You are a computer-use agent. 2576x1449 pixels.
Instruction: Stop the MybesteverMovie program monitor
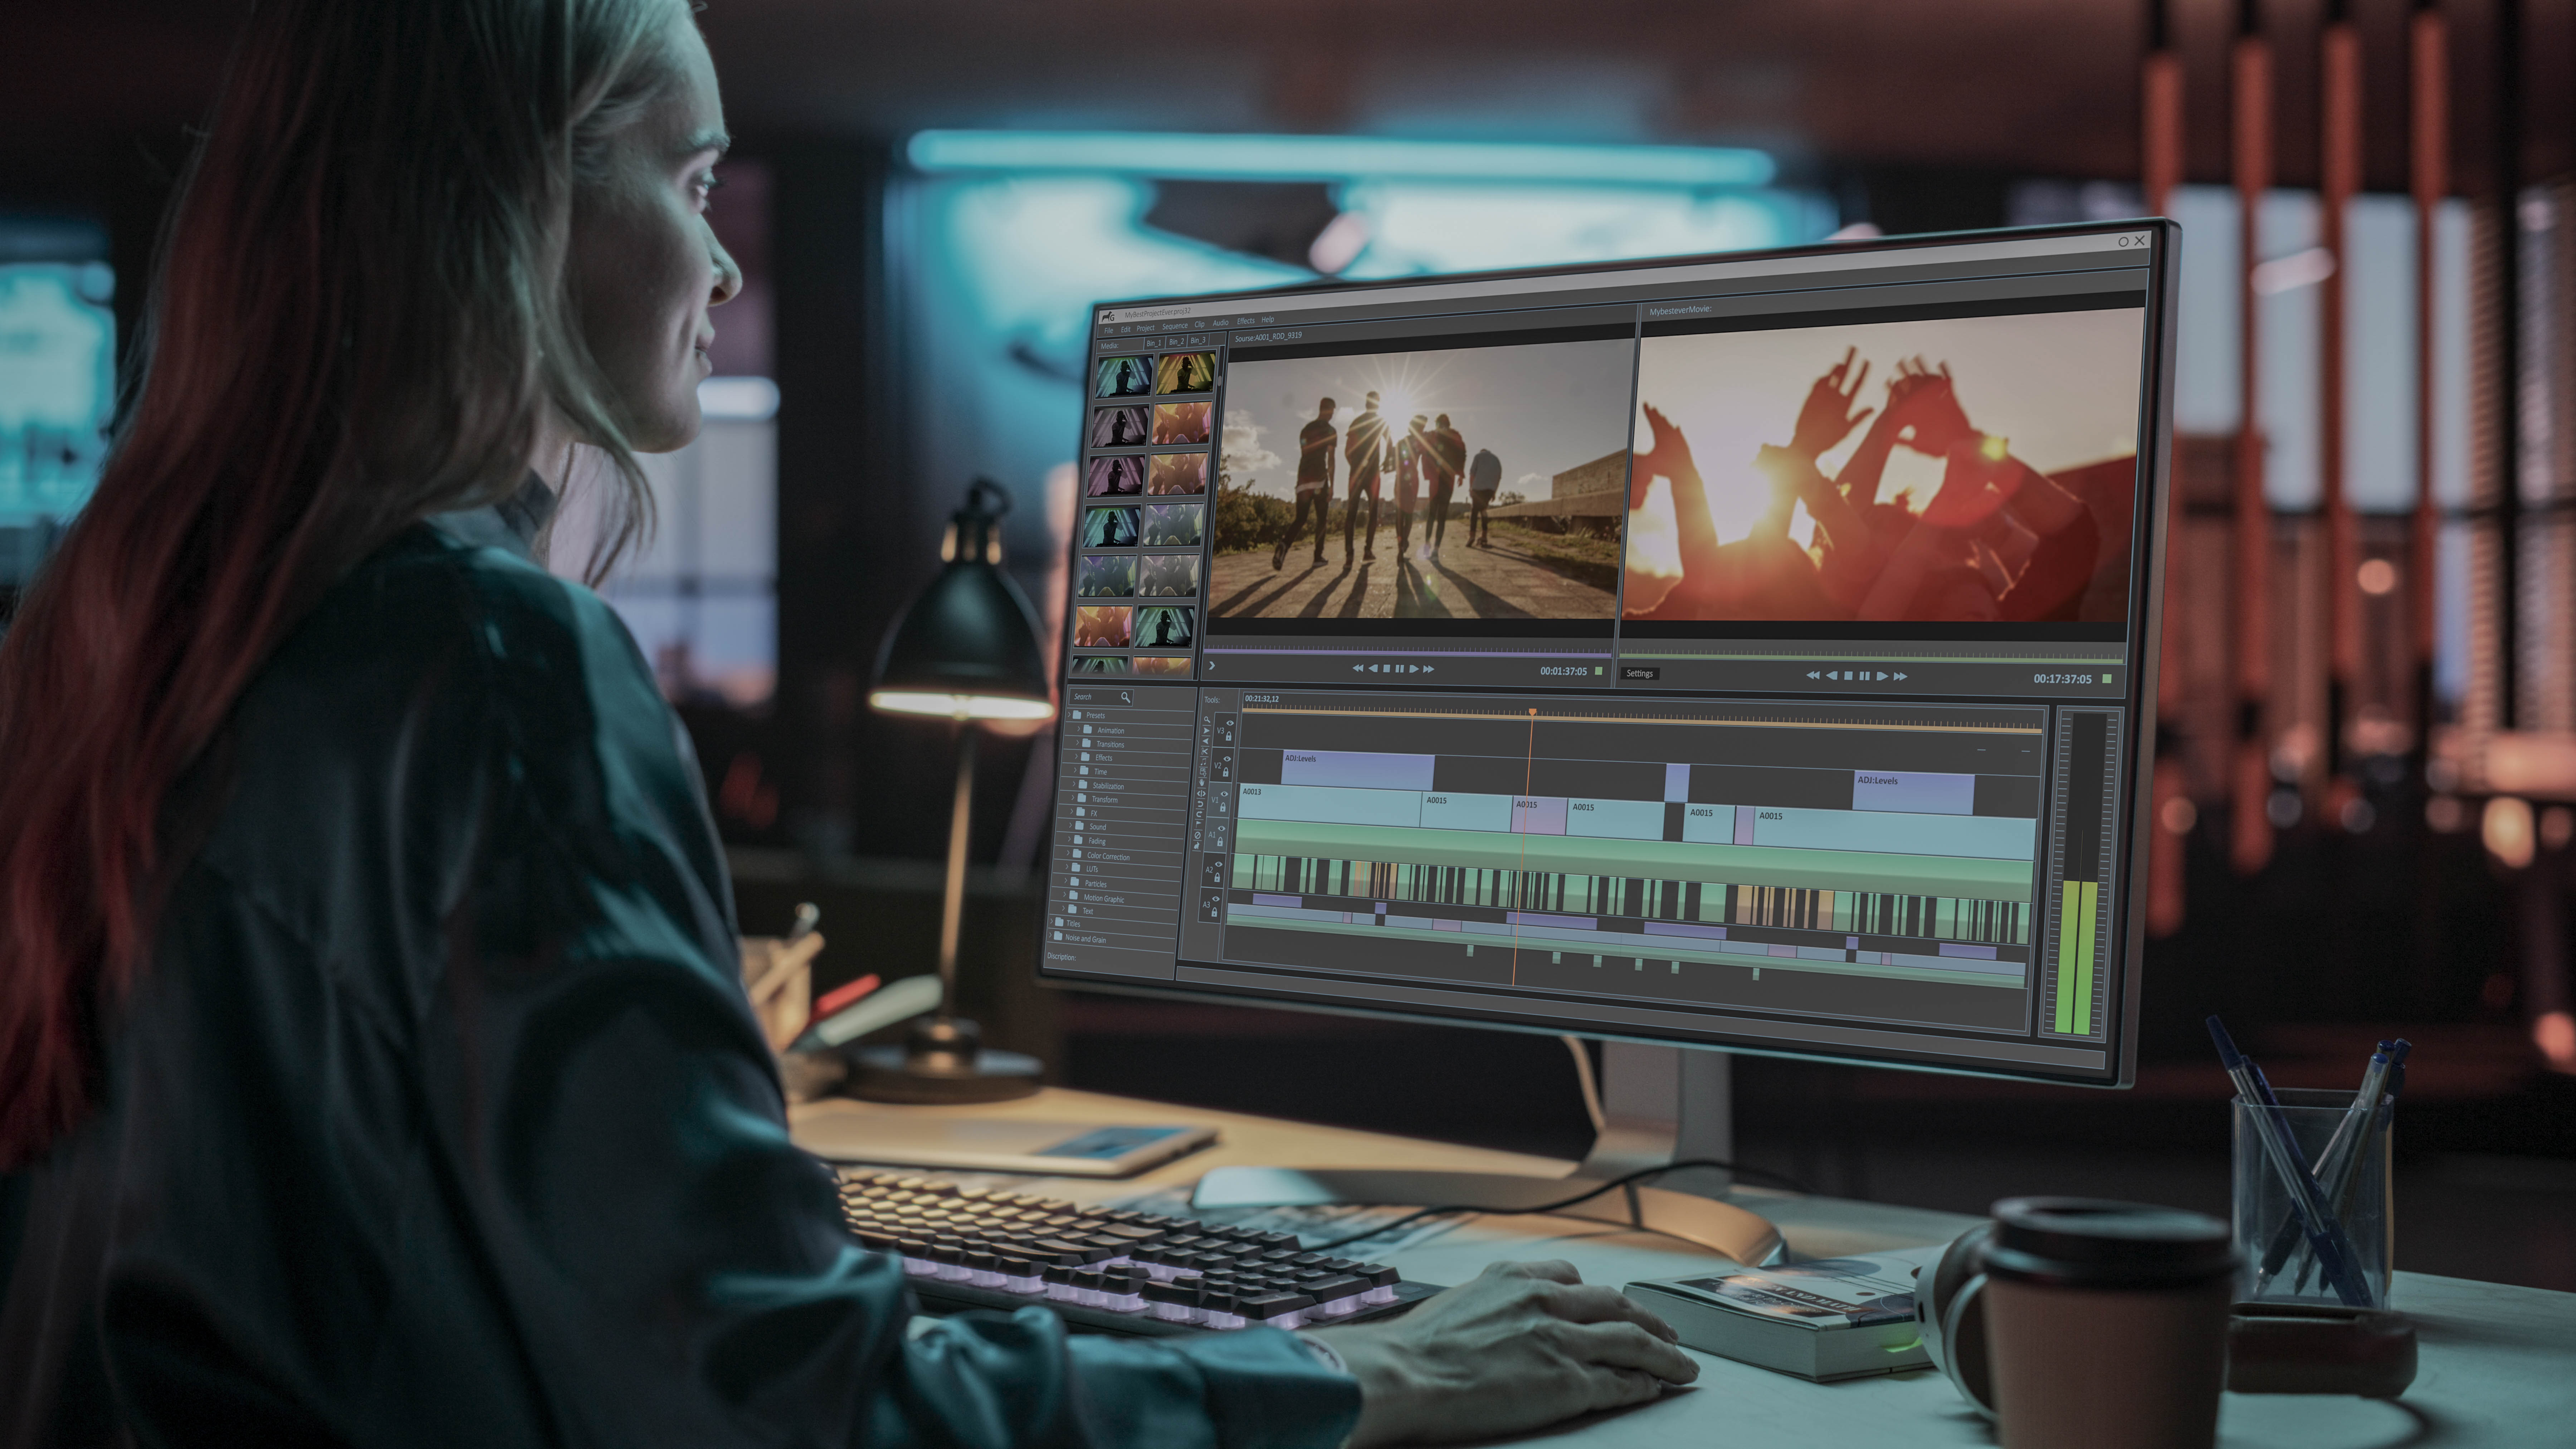point(1848,676)
